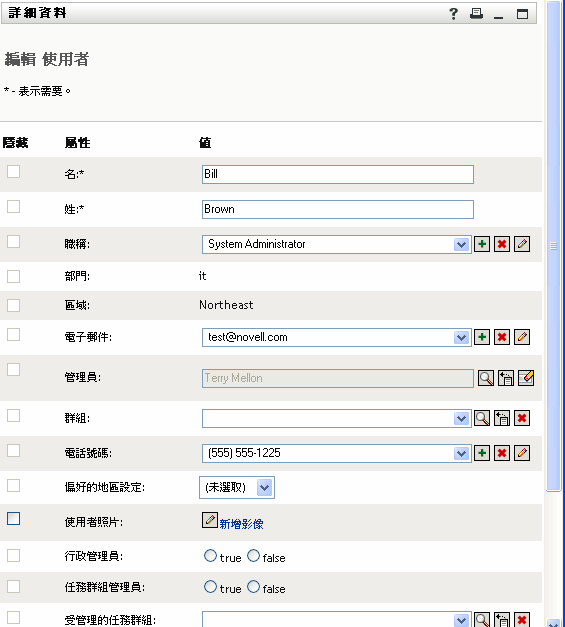The image size is (565, 627).
Task: Clear the 管理員 field with eraser icon
Action: pos(526,378)
